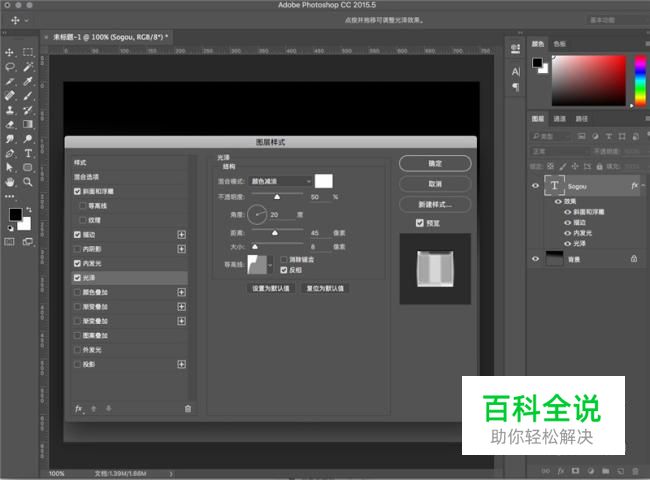The height and width of the screenshot is (480, 650).
Task: Select the Brush tool
Action: (27, 96)
